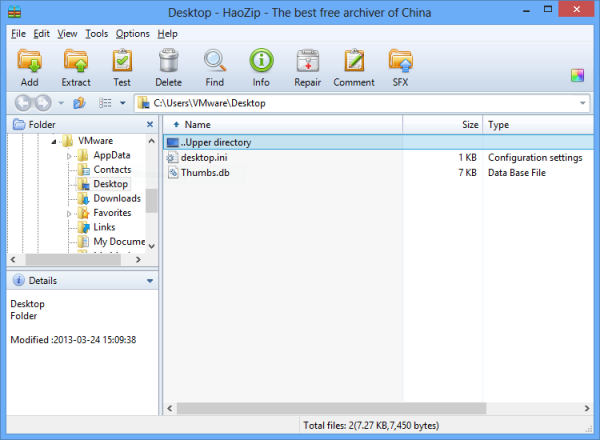Click the Repair archive icon
The image size is (600, 440).
click(x=308, y=61)
